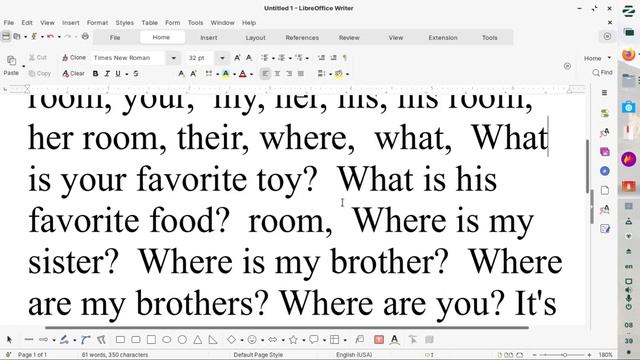Image resolution: width=640 pixels, height=360 pixels.
Task: Toggle Strikethrough formatting
Action: [x=136, y=73]
